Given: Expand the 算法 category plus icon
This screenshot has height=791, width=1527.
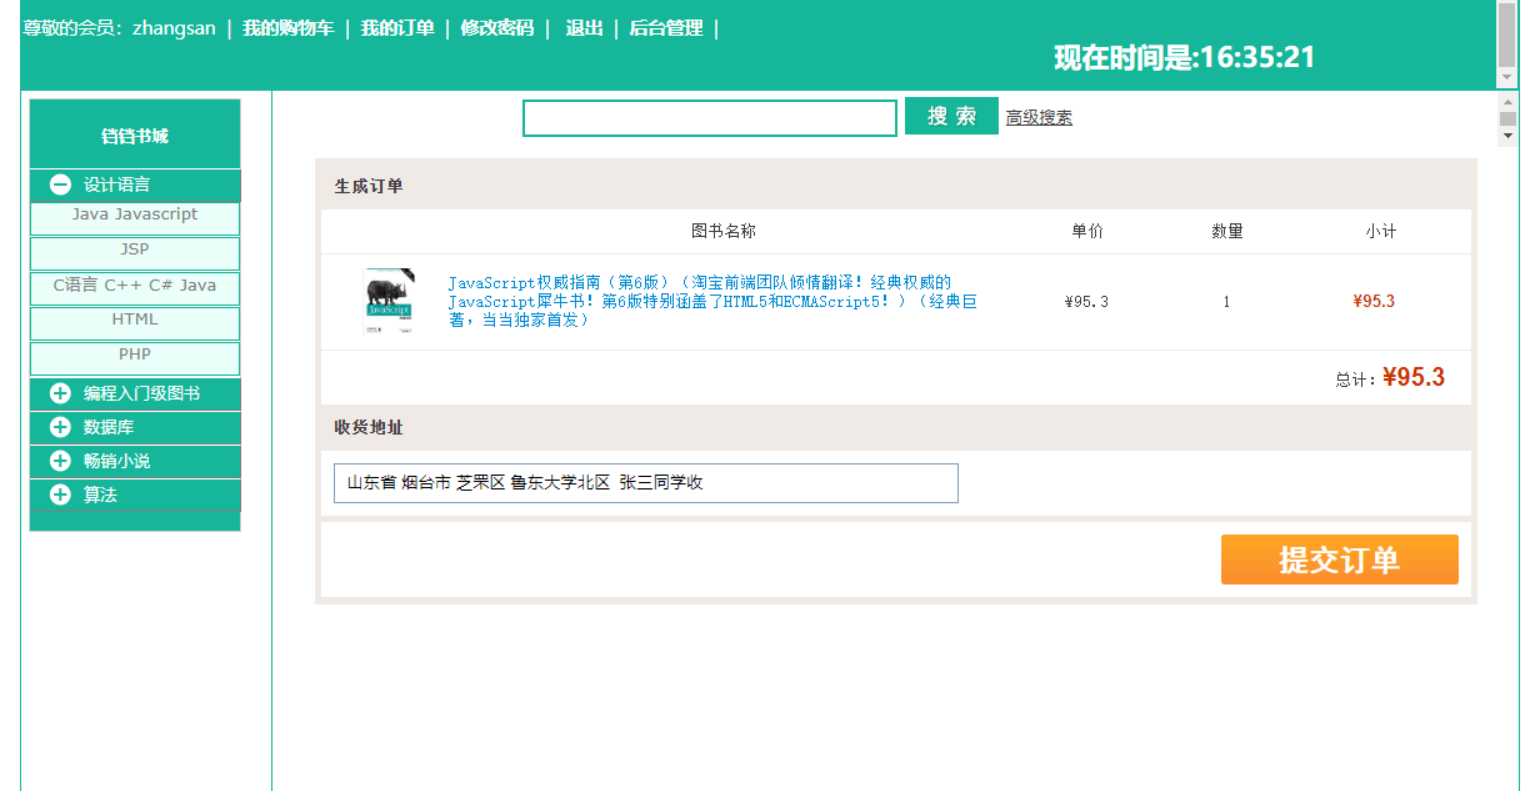Looking at the screenshot, I should click(59, 496).
